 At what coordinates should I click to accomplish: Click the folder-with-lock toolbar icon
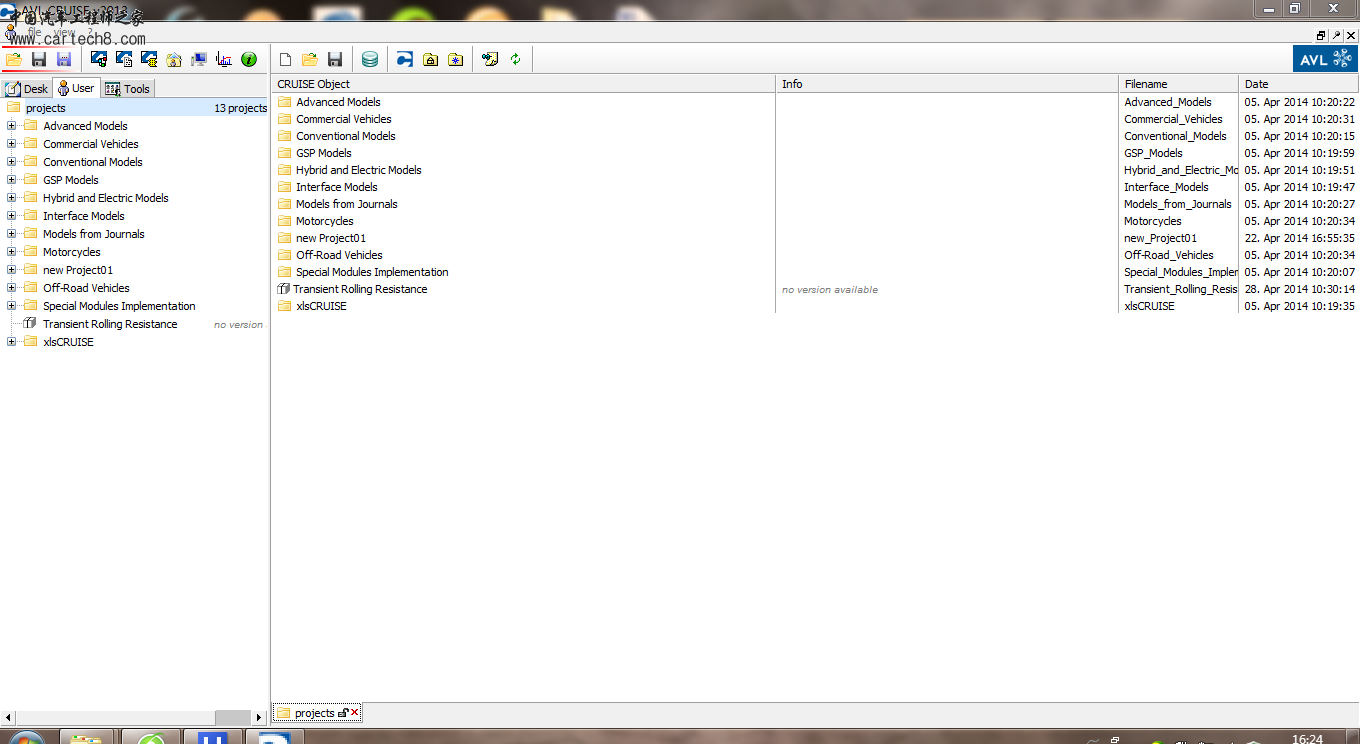[x=430, y=60]
